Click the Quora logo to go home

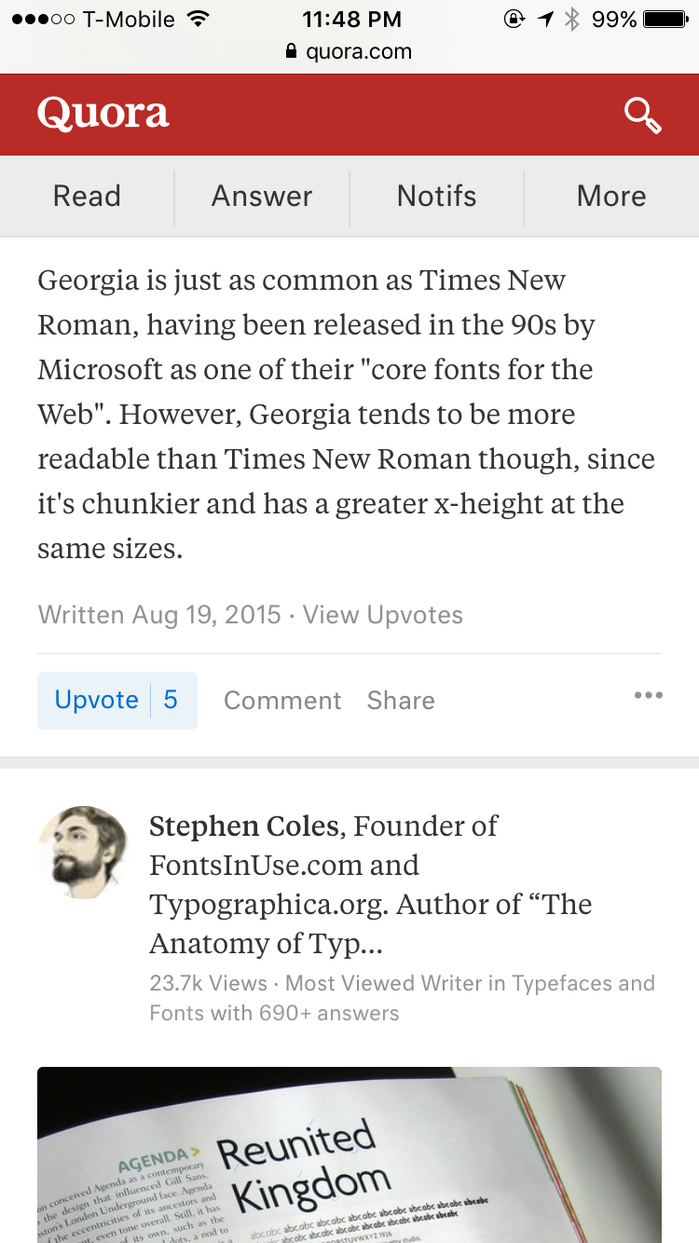point(102,113)
